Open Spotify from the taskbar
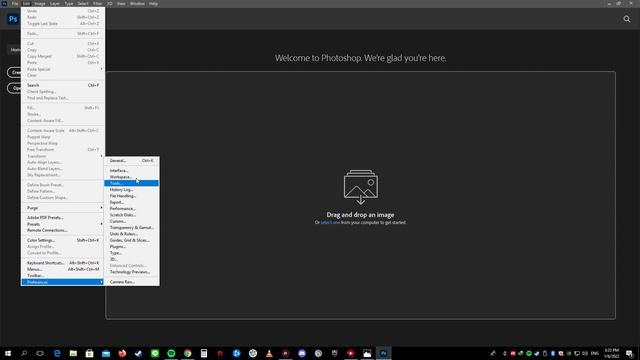This screenshot has width=640, height=360. click(171, 353)
